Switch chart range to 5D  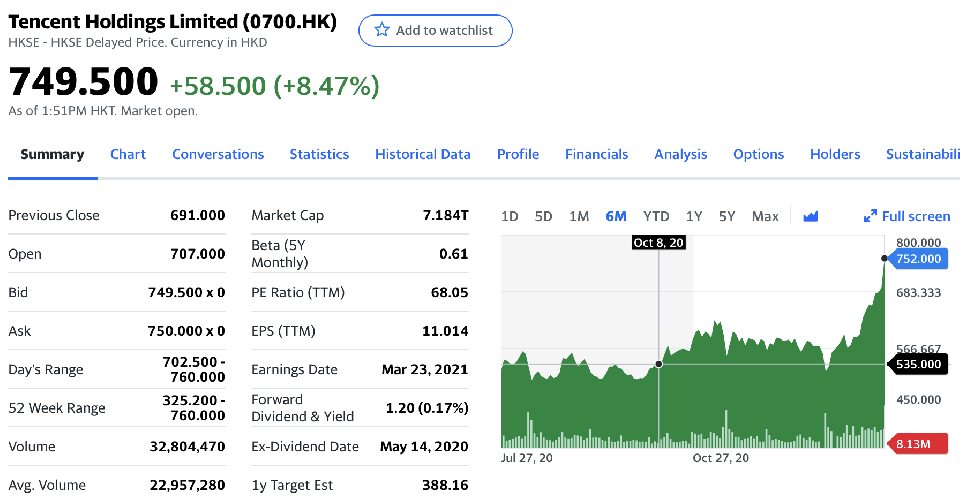click(543, 216)
